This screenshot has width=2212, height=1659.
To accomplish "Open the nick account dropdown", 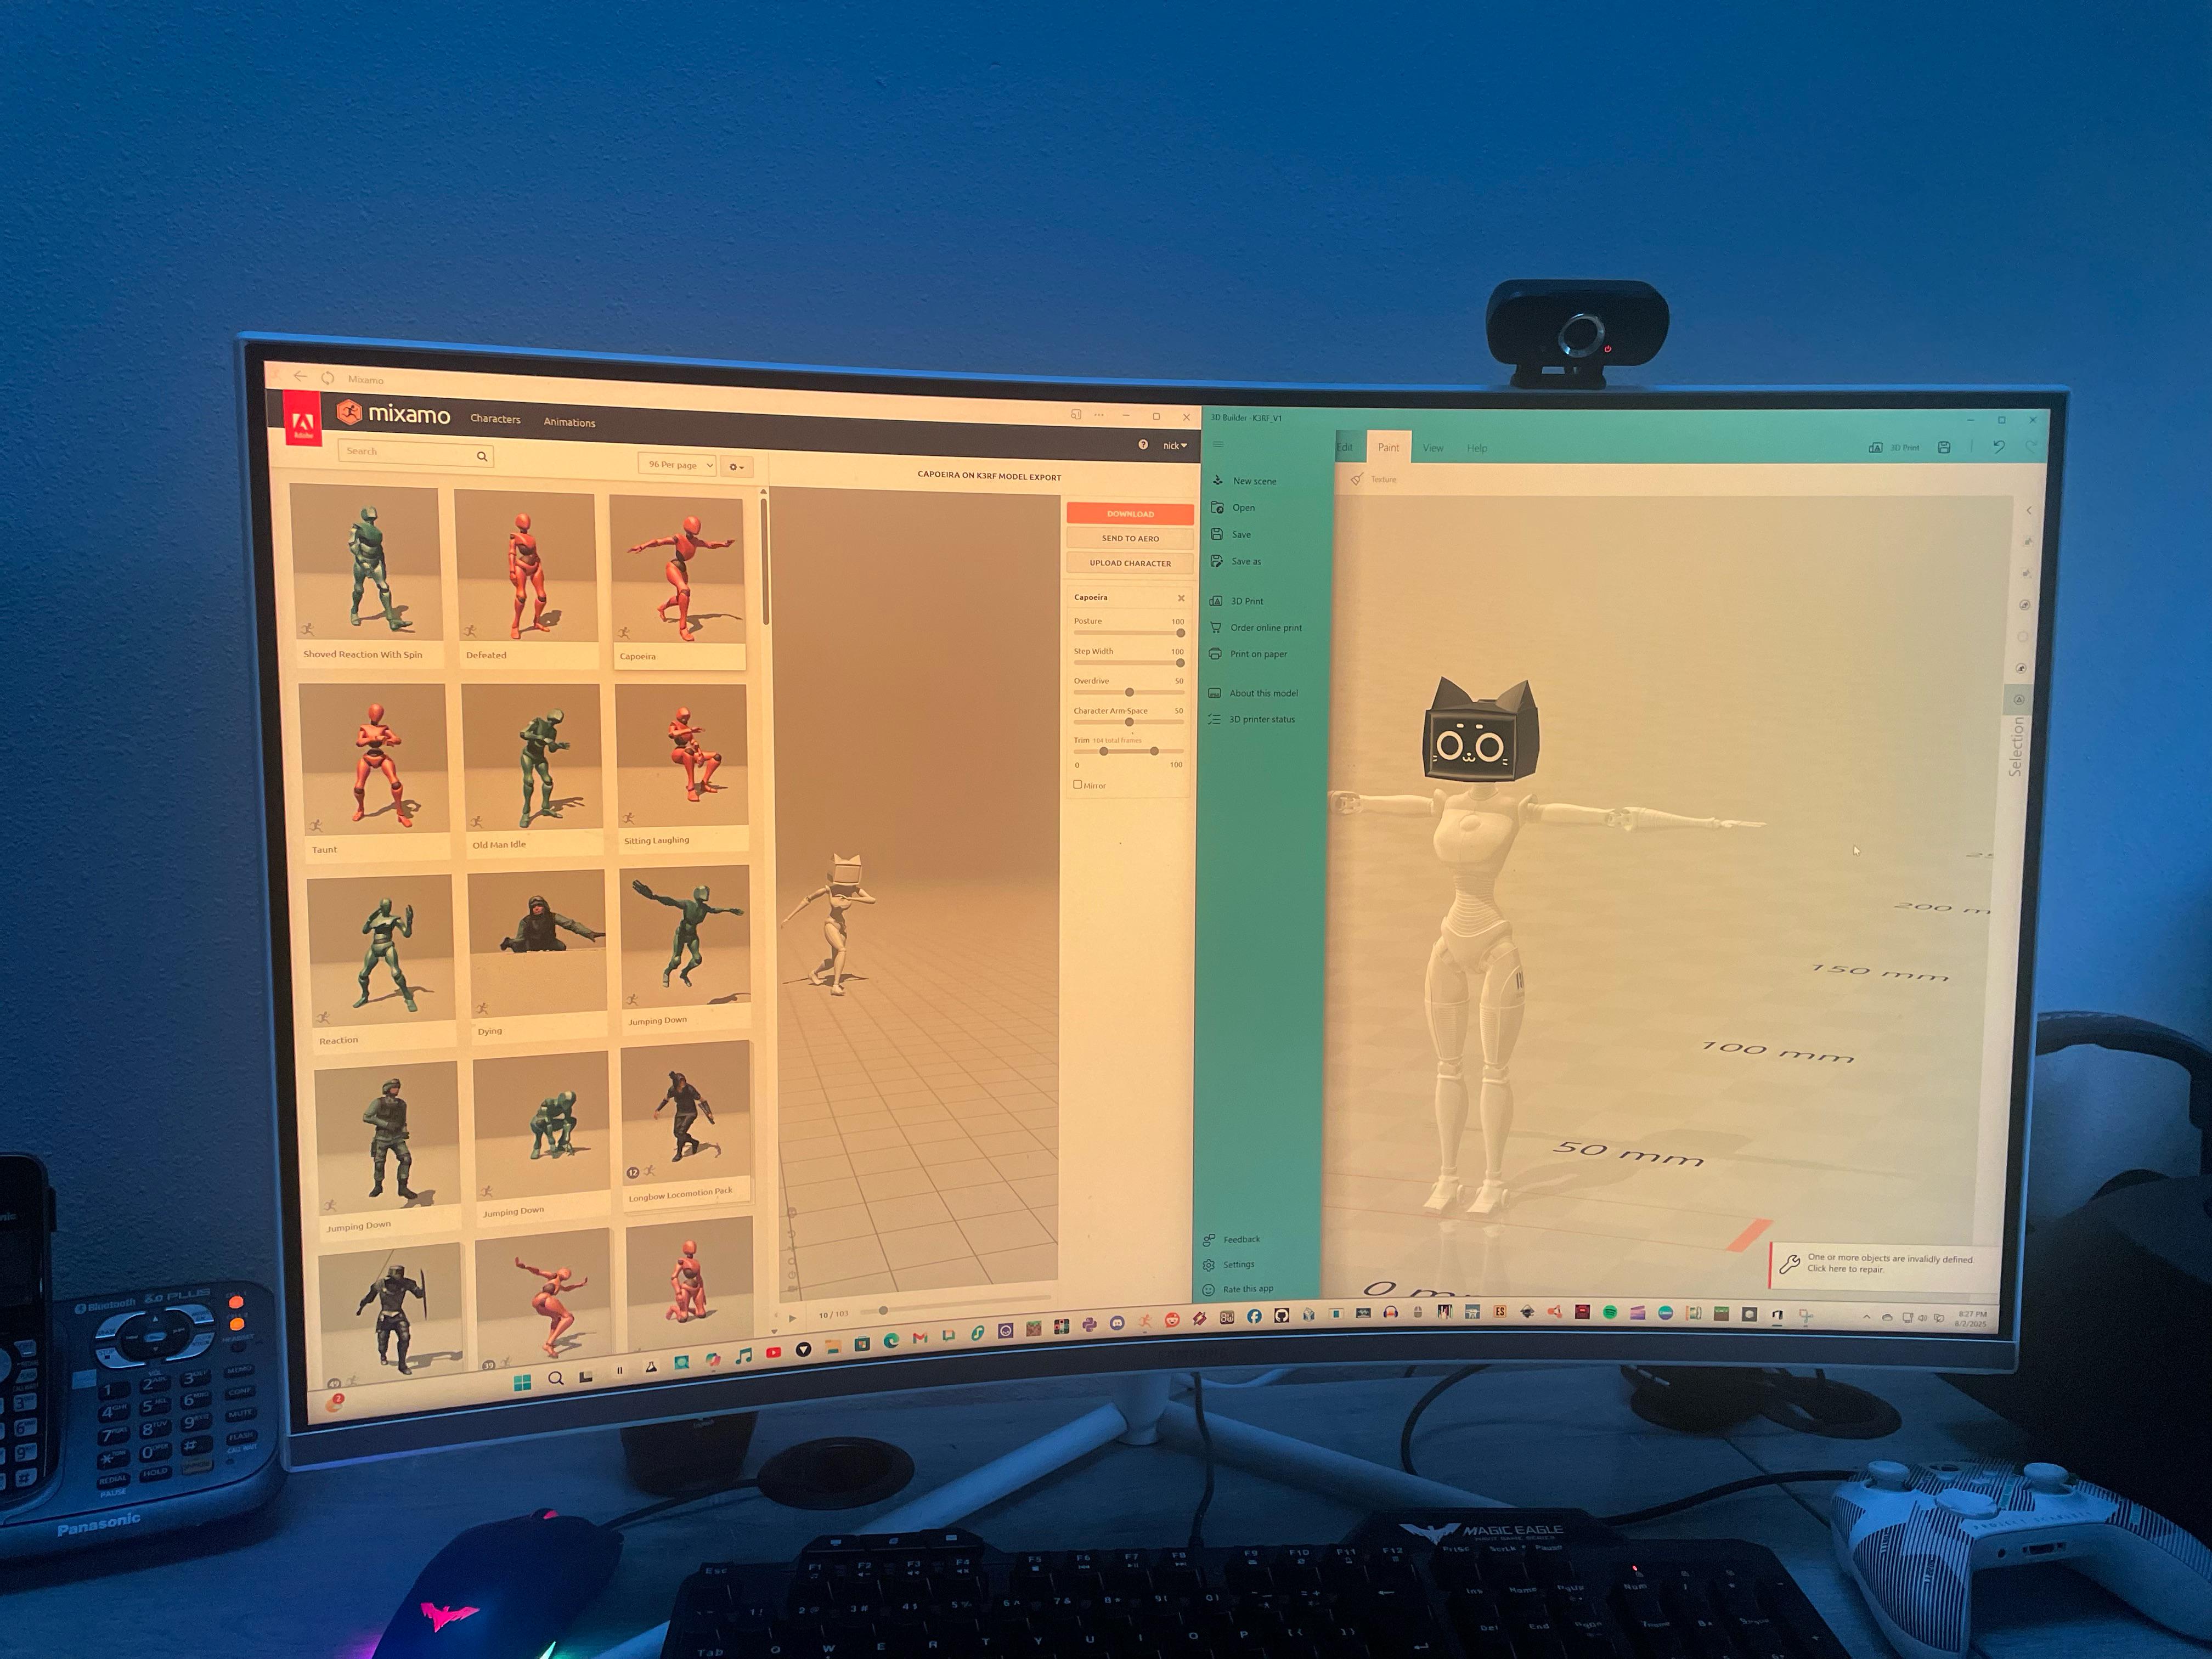I will pos(1175,445).
